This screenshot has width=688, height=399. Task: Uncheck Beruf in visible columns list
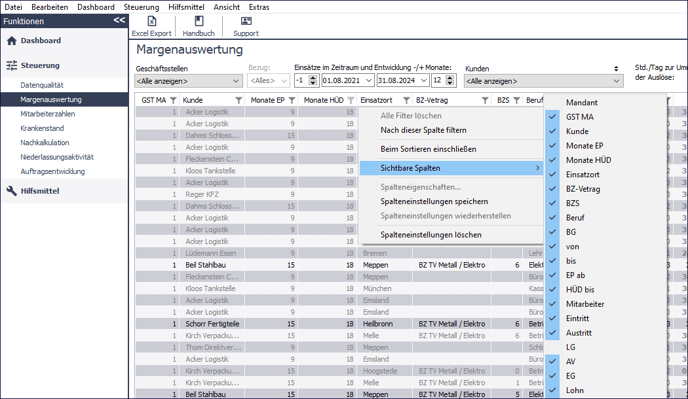[552, 218]
